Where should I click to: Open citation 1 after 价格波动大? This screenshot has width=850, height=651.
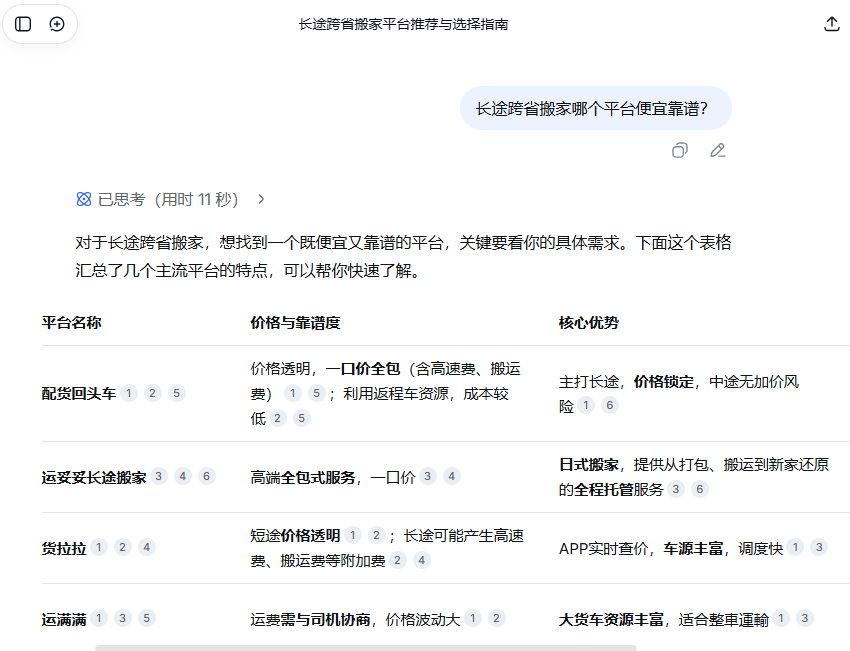473,618
